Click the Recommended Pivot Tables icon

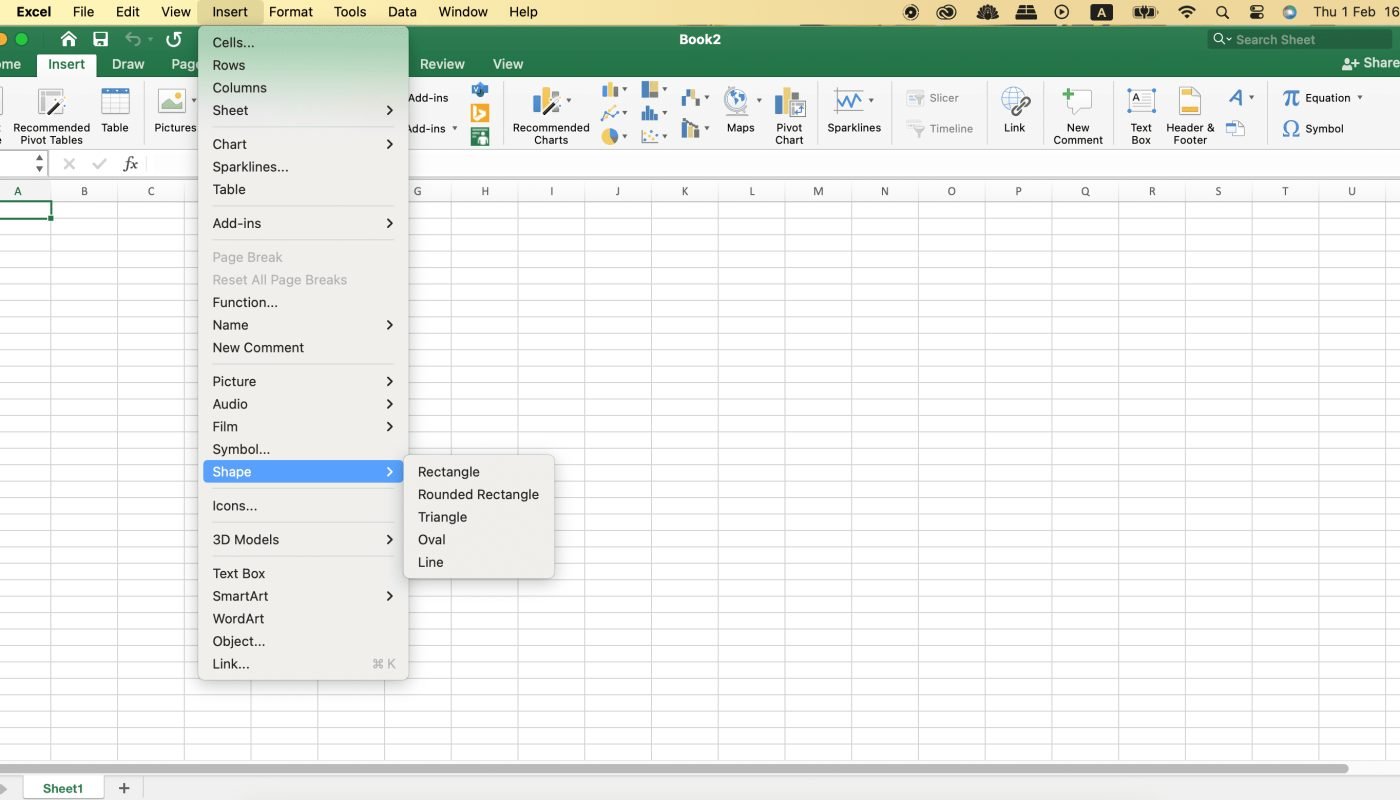click(51, 103)
